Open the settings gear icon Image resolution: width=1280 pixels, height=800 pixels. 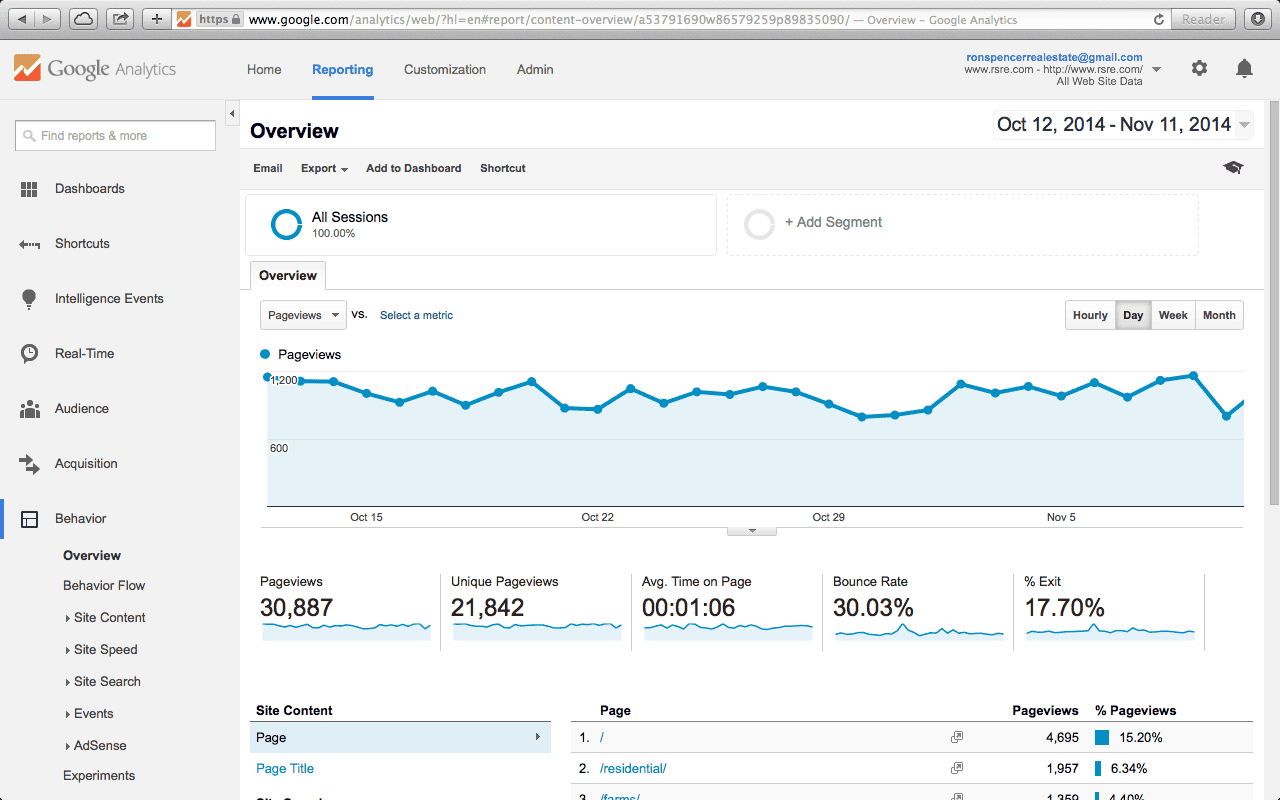[x=1199, y=68]
